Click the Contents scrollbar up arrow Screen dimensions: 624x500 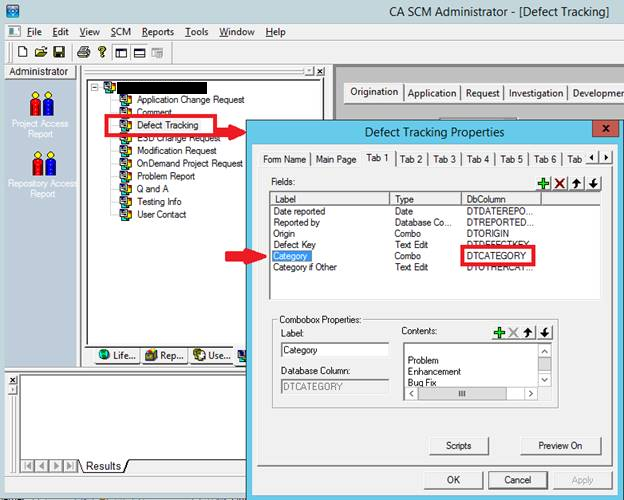(544, 351)
